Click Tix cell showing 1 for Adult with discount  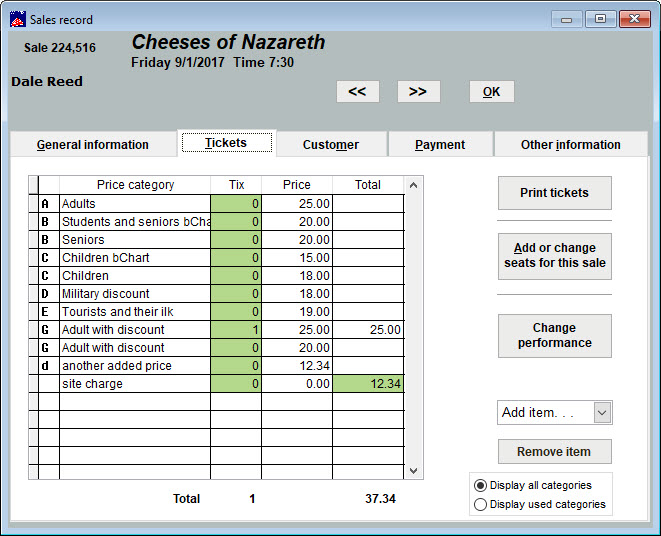[x=236, y=330]
